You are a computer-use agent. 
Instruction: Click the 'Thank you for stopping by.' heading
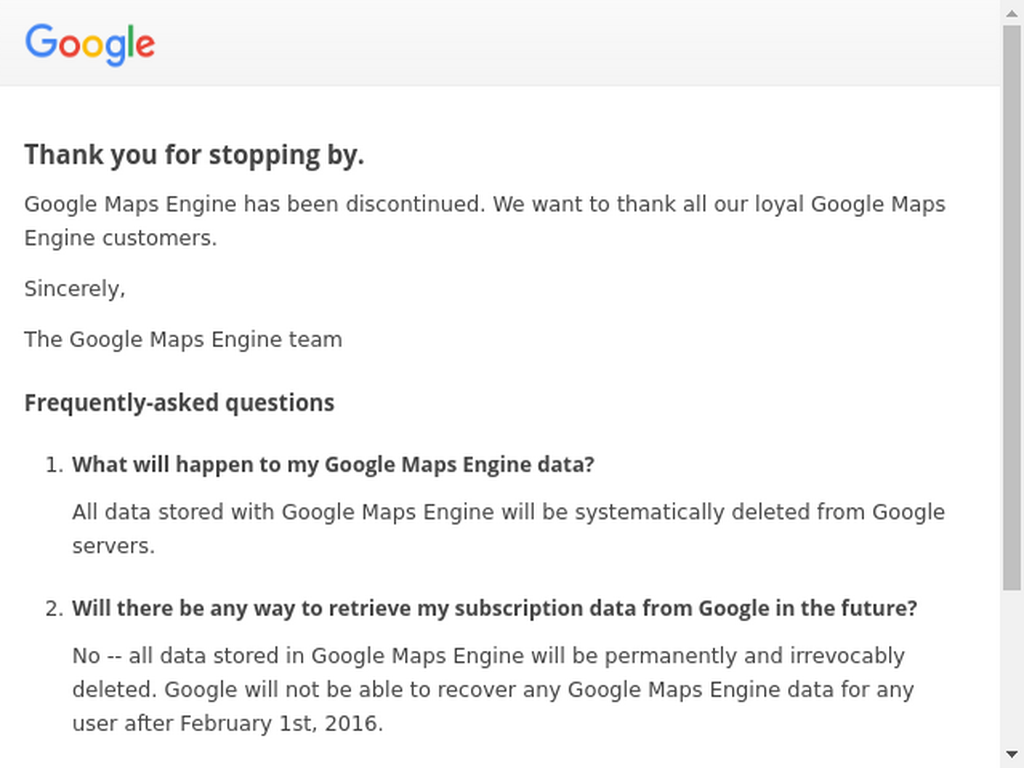(194, 155)
